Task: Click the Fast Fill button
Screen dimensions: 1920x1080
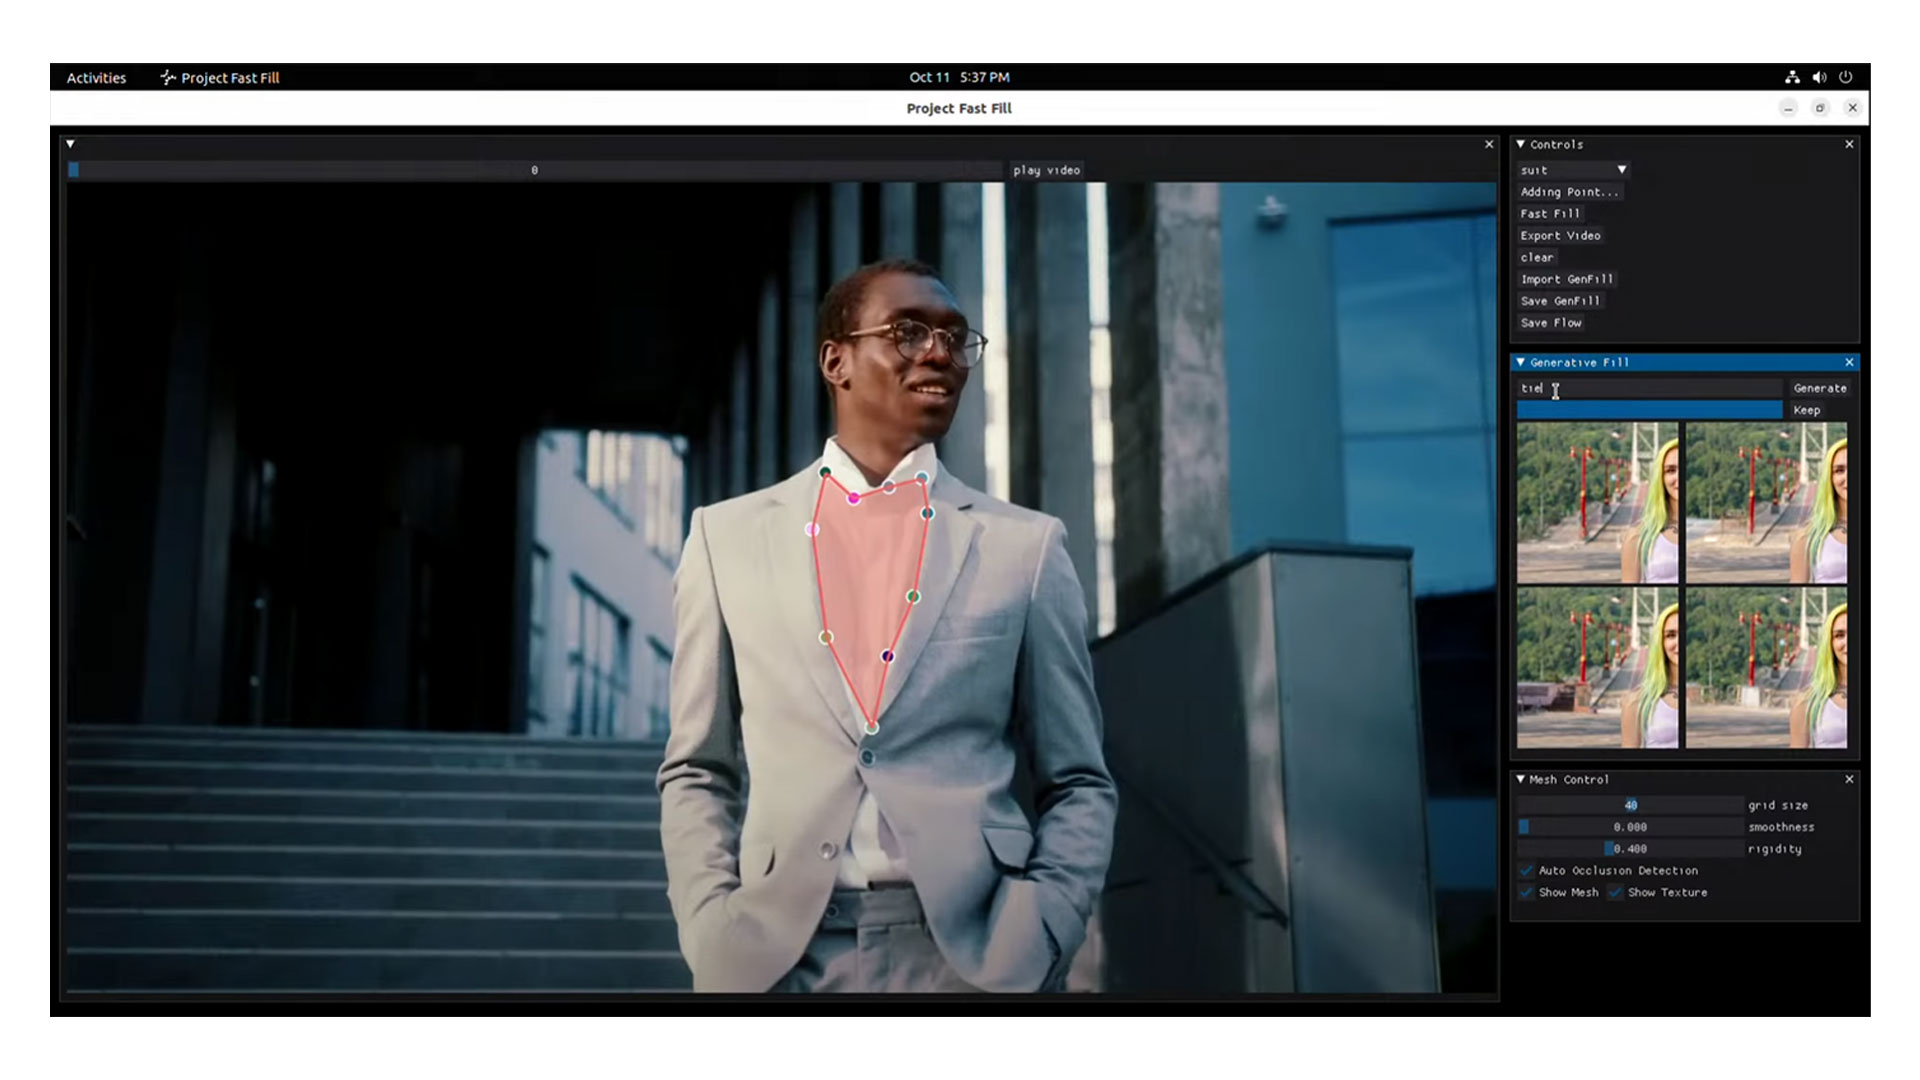Action: click(x=1550, y=214)
